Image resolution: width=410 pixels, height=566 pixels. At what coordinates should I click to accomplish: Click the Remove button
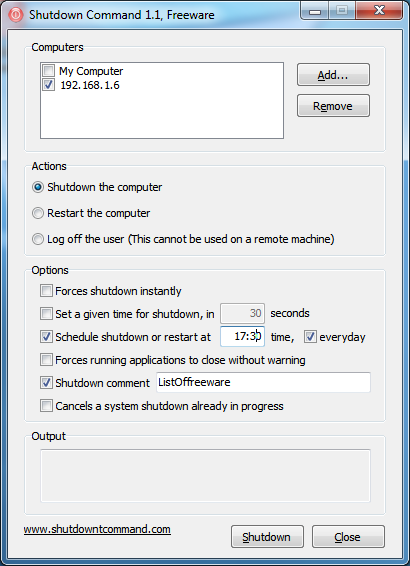[333, 106]
